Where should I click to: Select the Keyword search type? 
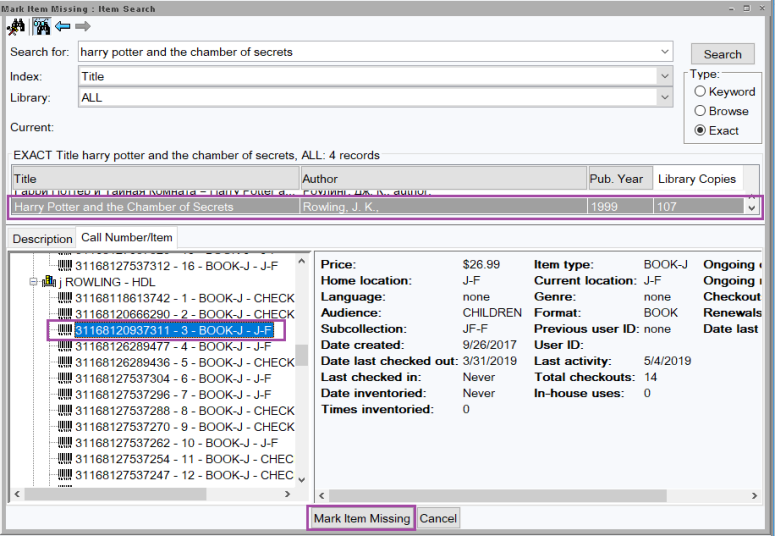[701, 92]
